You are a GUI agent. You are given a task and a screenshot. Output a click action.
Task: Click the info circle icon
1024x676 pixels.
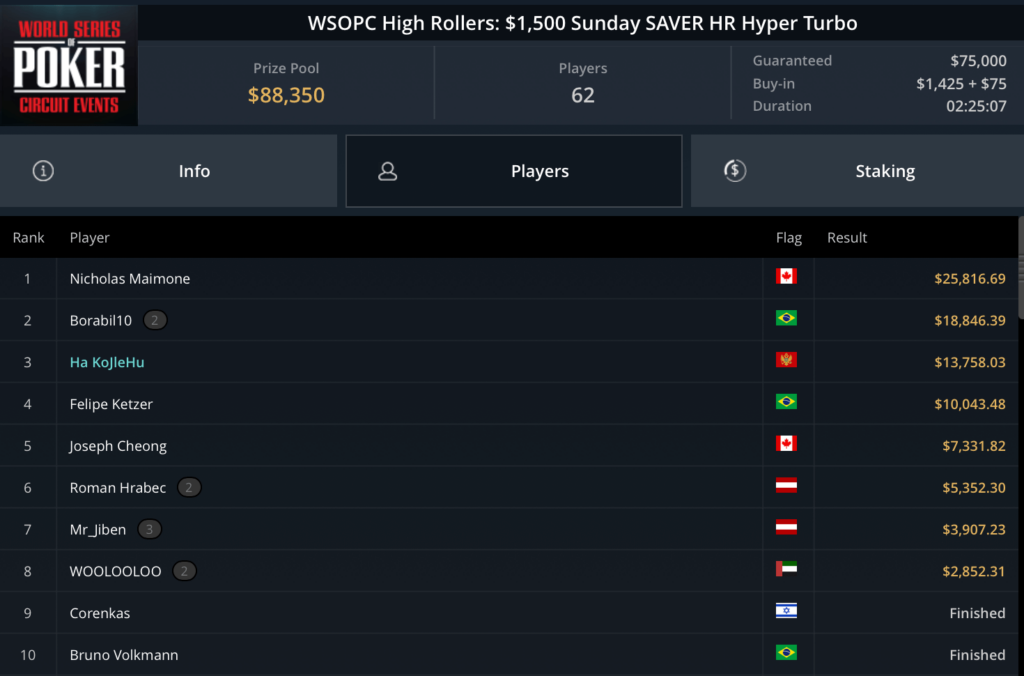pos(43,171)
